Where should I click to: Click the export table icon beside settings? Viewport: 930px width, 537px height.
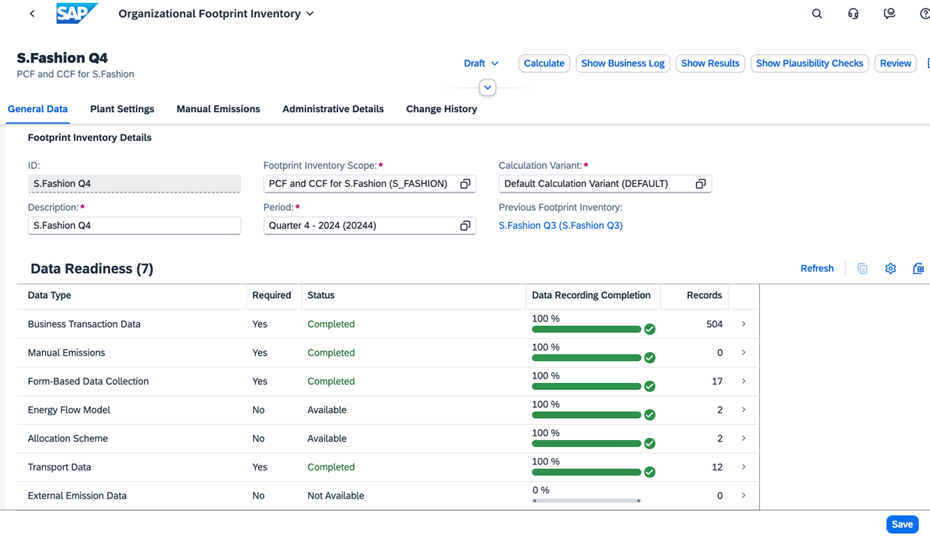pyautogui.click(x=918, y=269)
